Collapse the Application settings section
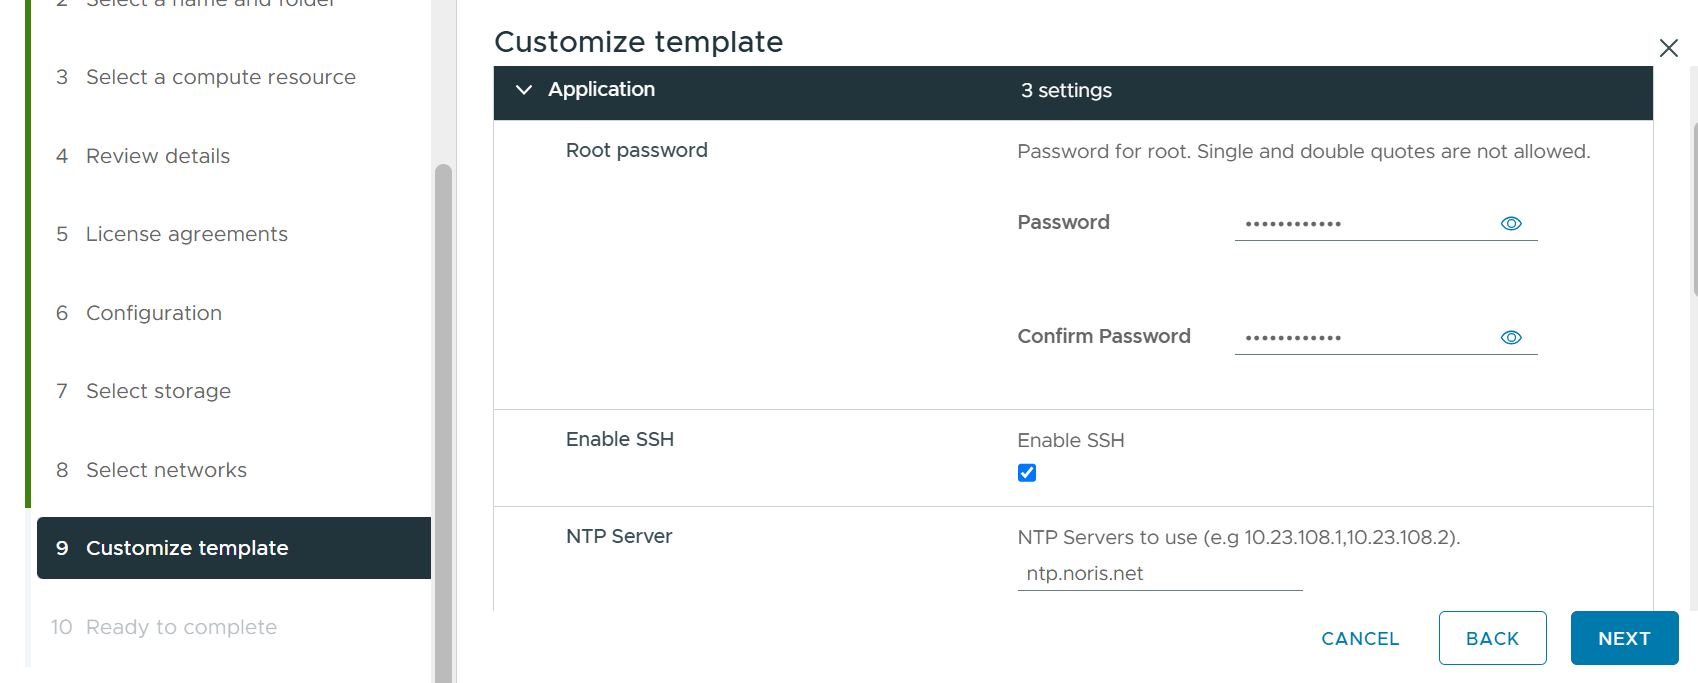The image size is (1698, 683). click(524, 90)
